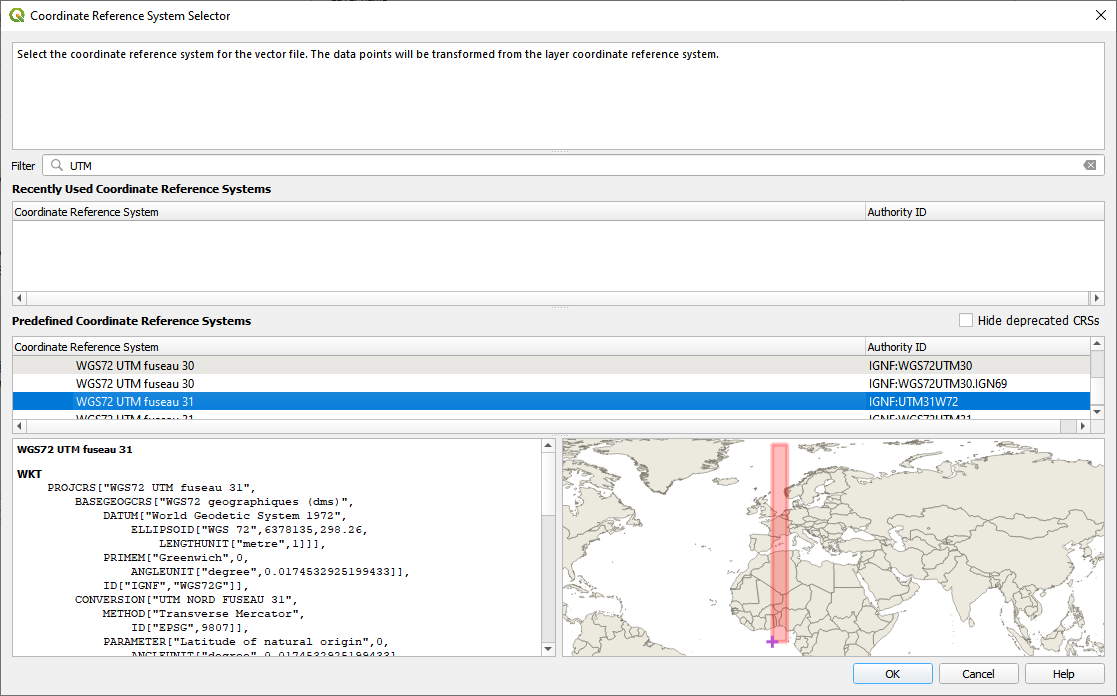The height and width of the screenshot is (696, 1117).
Task: Click the filter search magnifier icon
Action: tap(57, 165)
